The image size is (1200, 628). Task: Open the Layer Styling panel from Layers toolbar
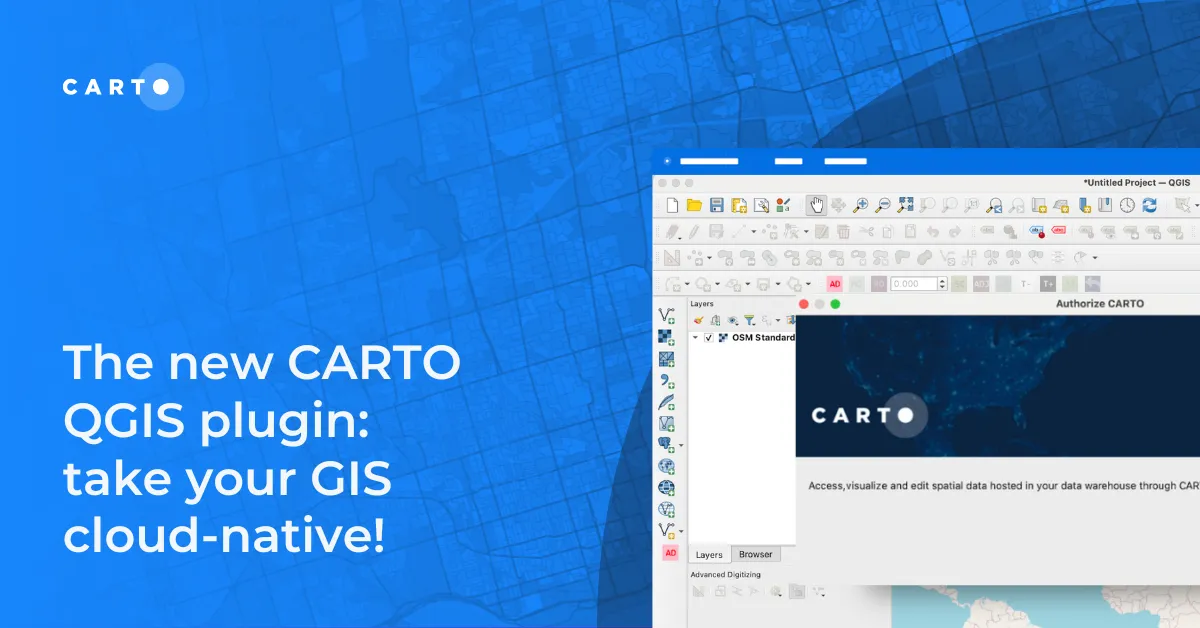point(698,320)
